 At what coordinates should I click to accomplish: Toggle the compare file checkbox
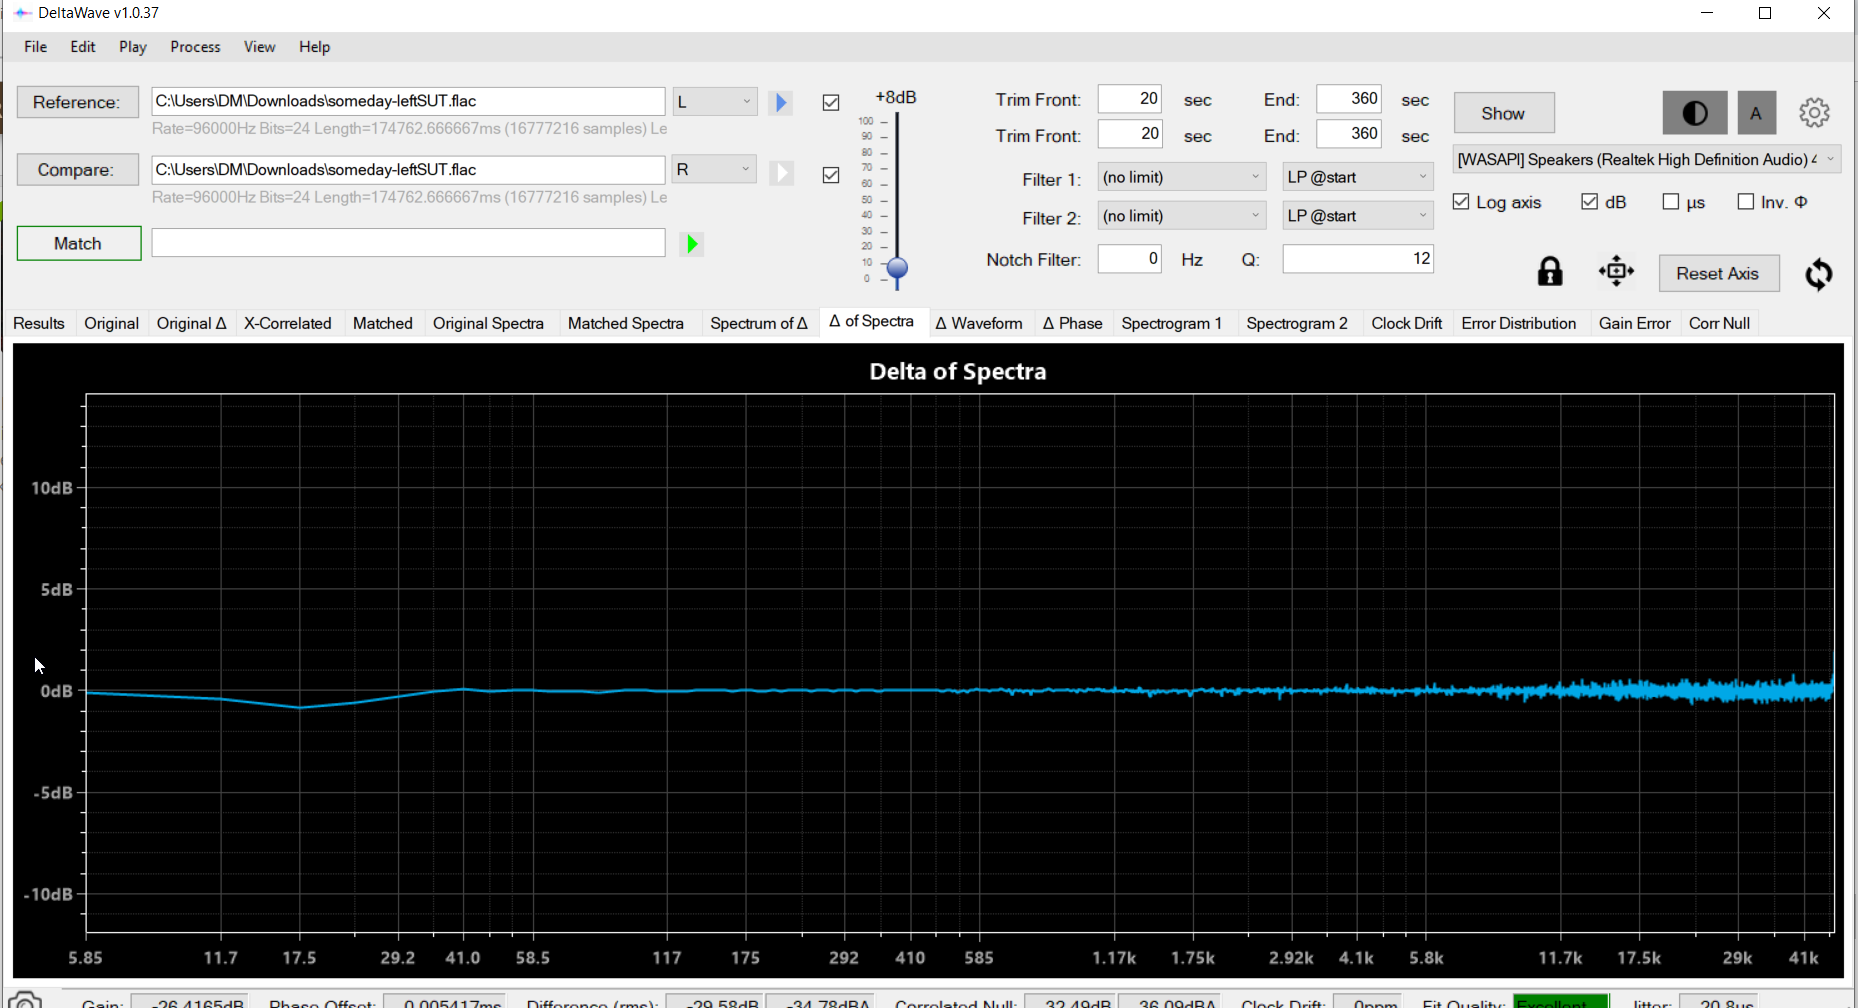831,175
